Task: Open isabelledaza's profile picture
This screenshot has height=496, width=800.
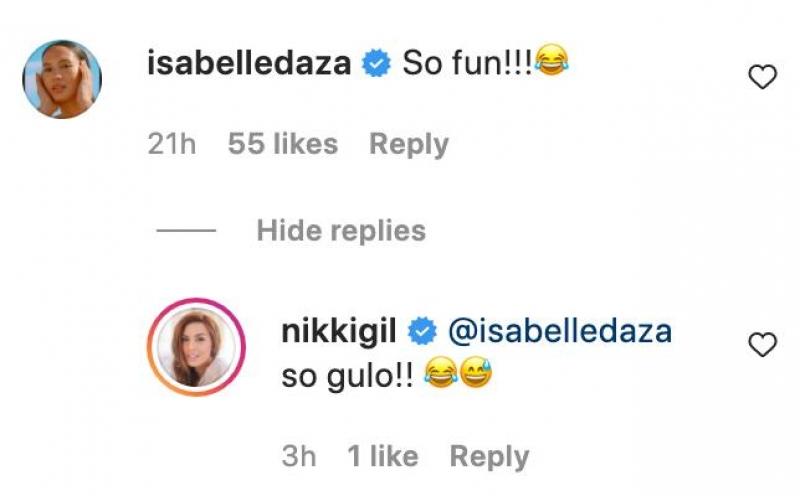Action: coord(62,79)
